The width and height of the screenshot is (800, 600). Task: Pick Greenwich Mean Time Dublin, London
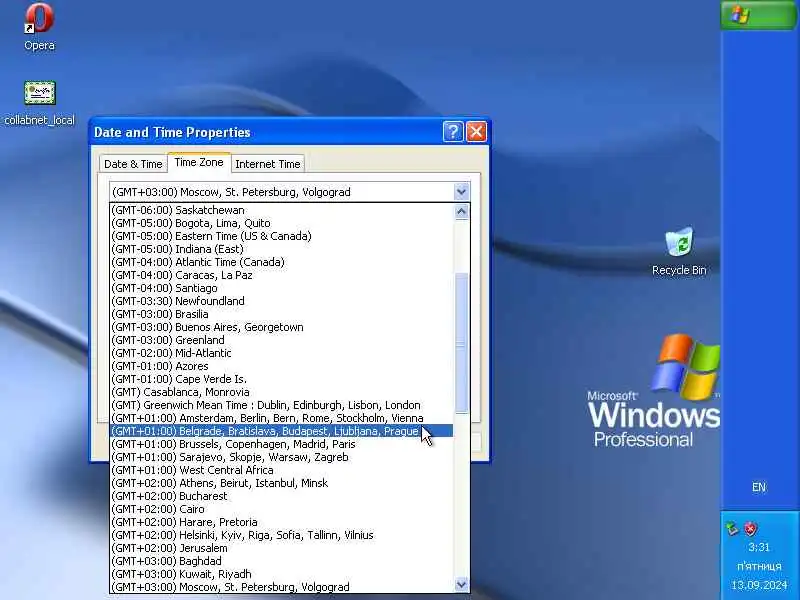coord(282,405)
